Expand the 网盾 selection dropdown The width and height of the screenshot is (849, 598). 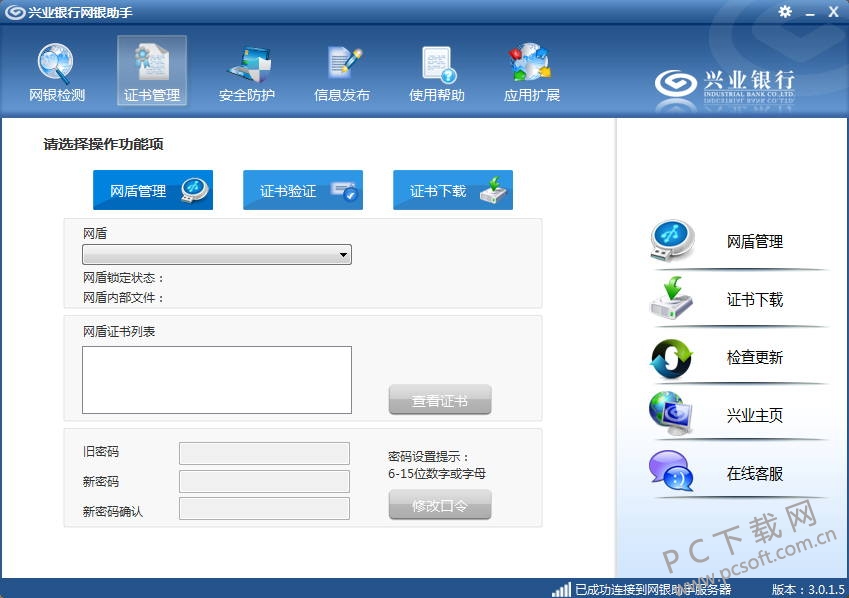click(x=217, y=255)
